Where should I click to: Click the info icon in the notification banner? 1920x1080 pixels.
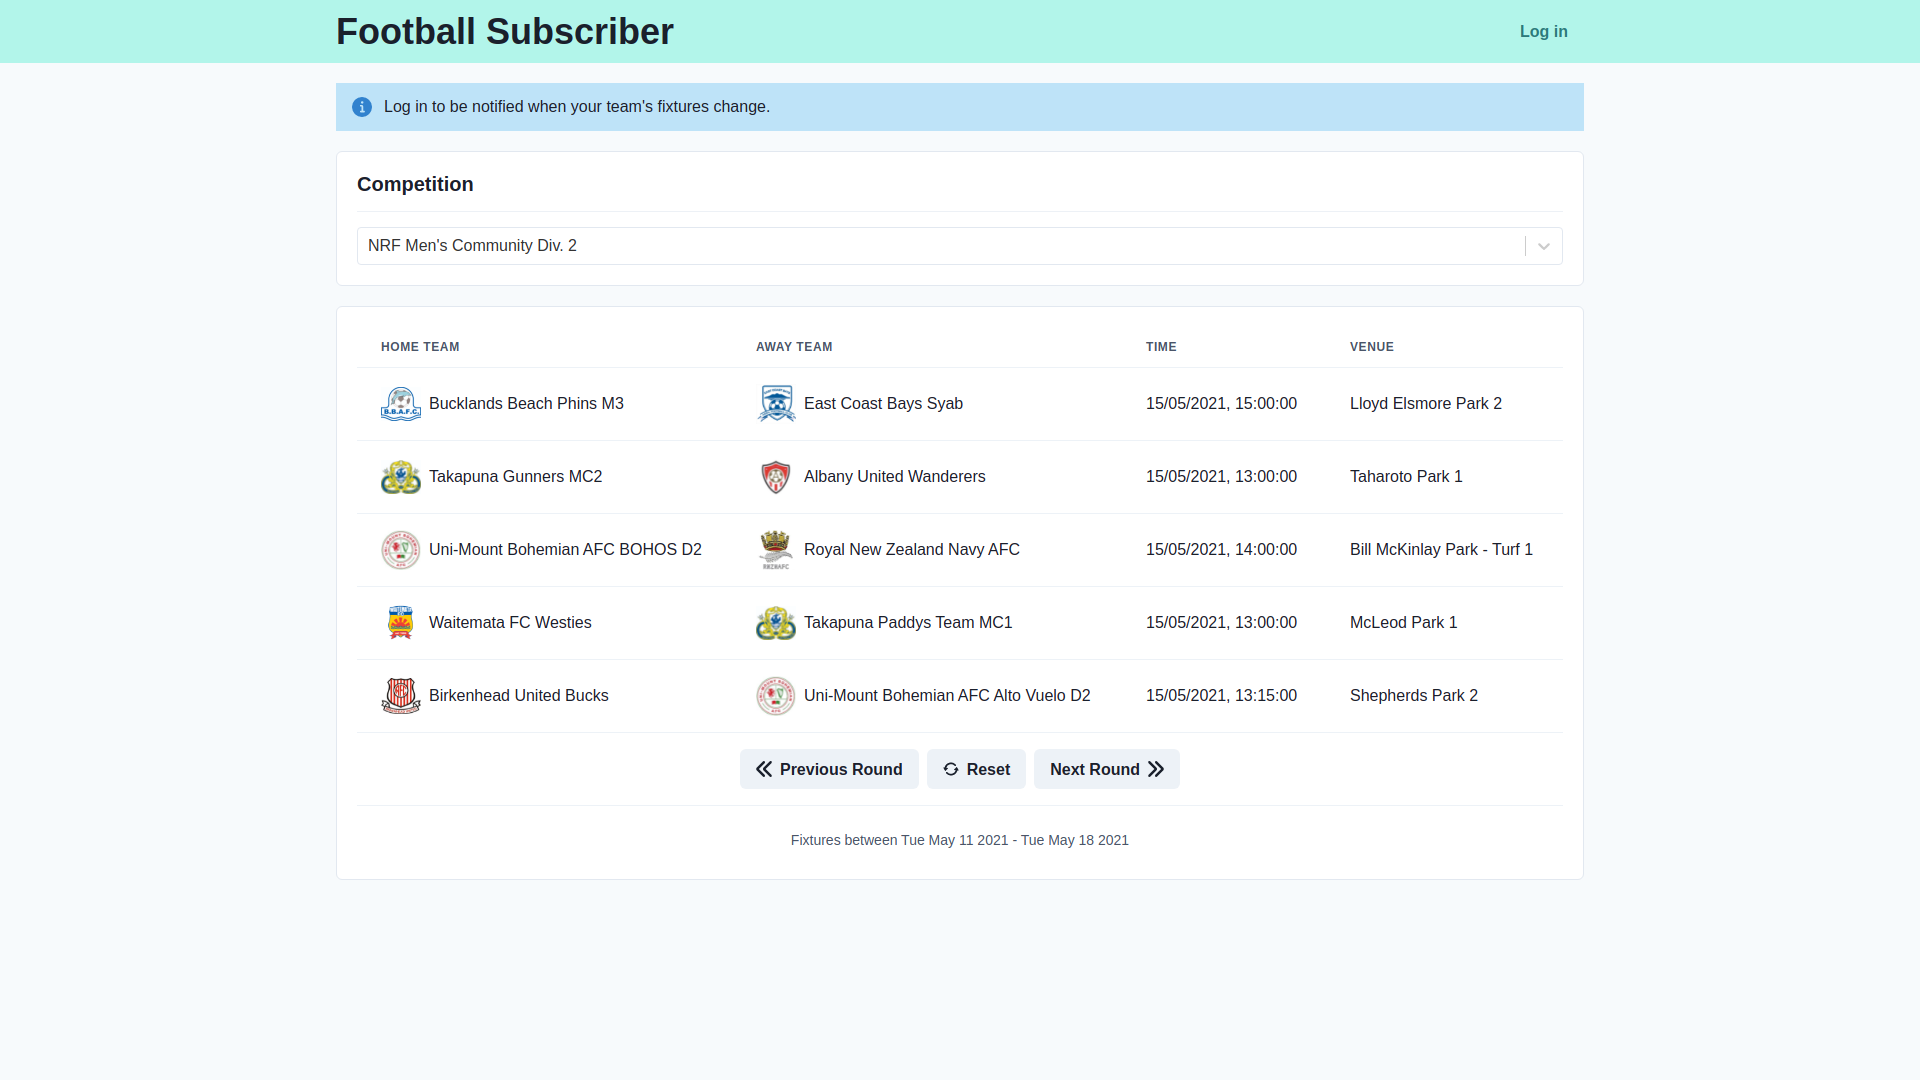(x=361, y=106)
